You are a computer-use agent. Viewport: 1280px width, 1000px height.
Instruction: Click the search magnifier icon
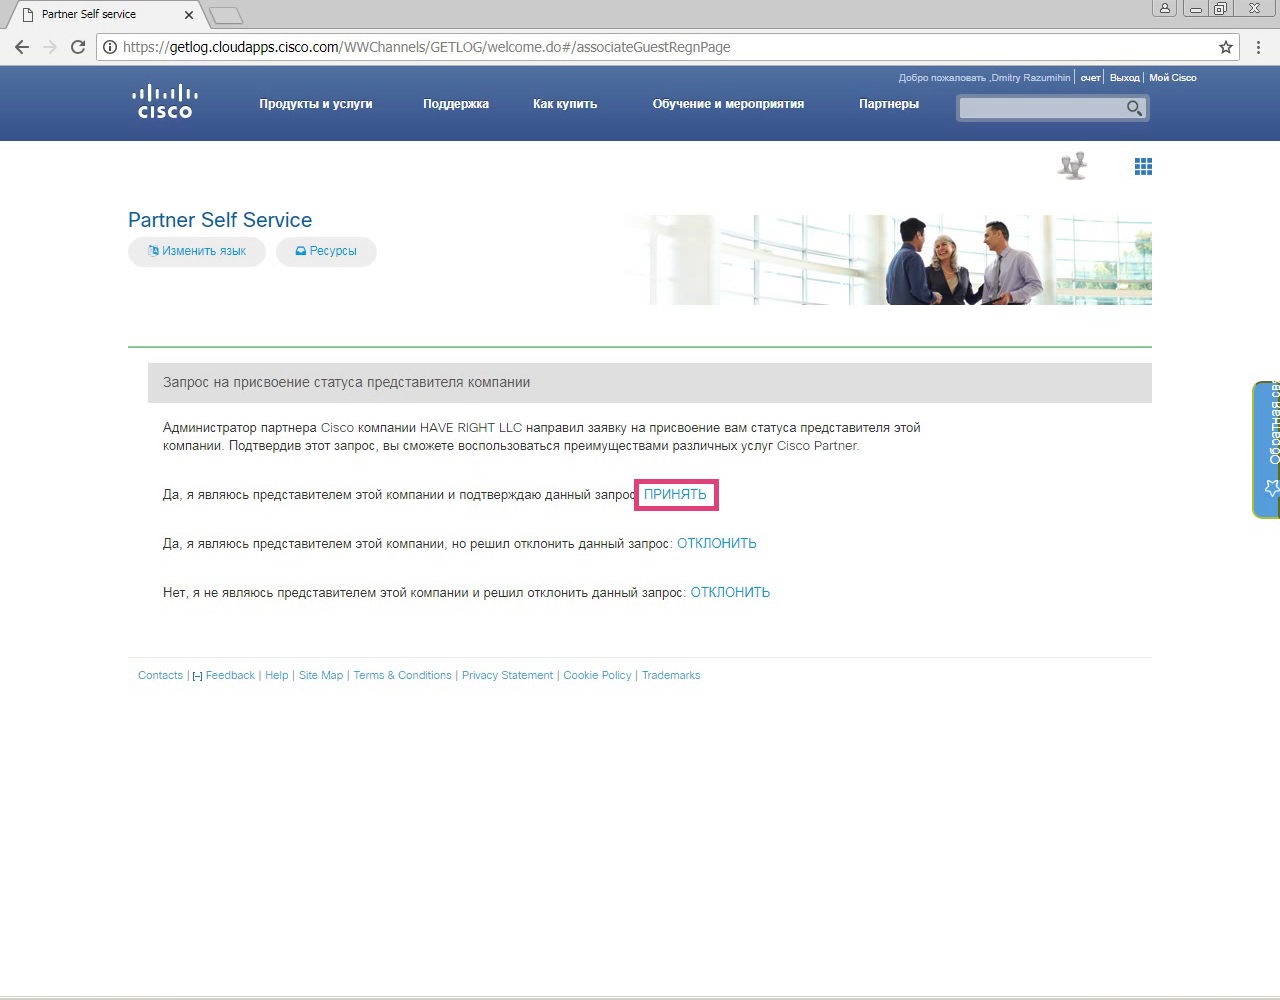point(1134,108)
